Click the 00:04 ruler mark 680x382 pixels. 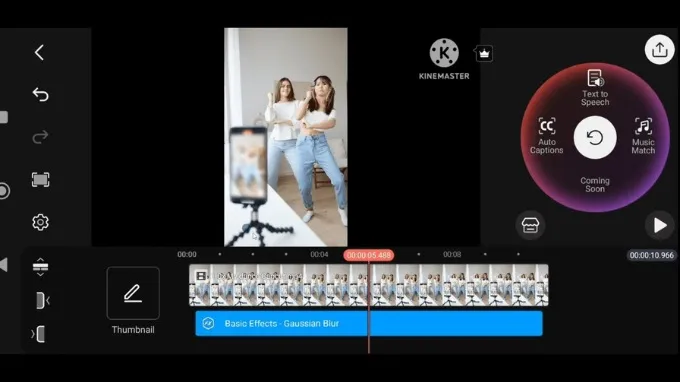coord(319,255)
